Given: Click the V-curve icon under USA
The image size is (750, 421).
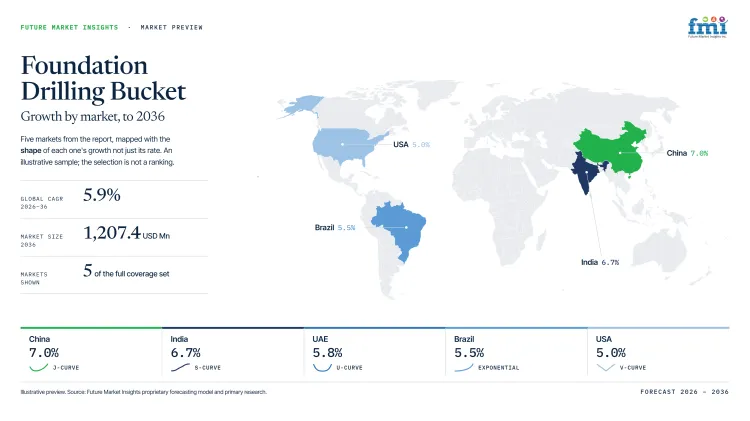Looking at the screenshot, I should pos(606,367).
